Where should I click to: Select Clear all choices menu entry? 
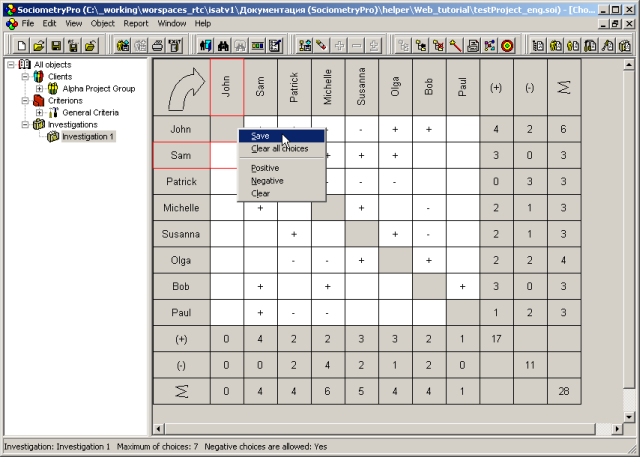click(279, 149)
